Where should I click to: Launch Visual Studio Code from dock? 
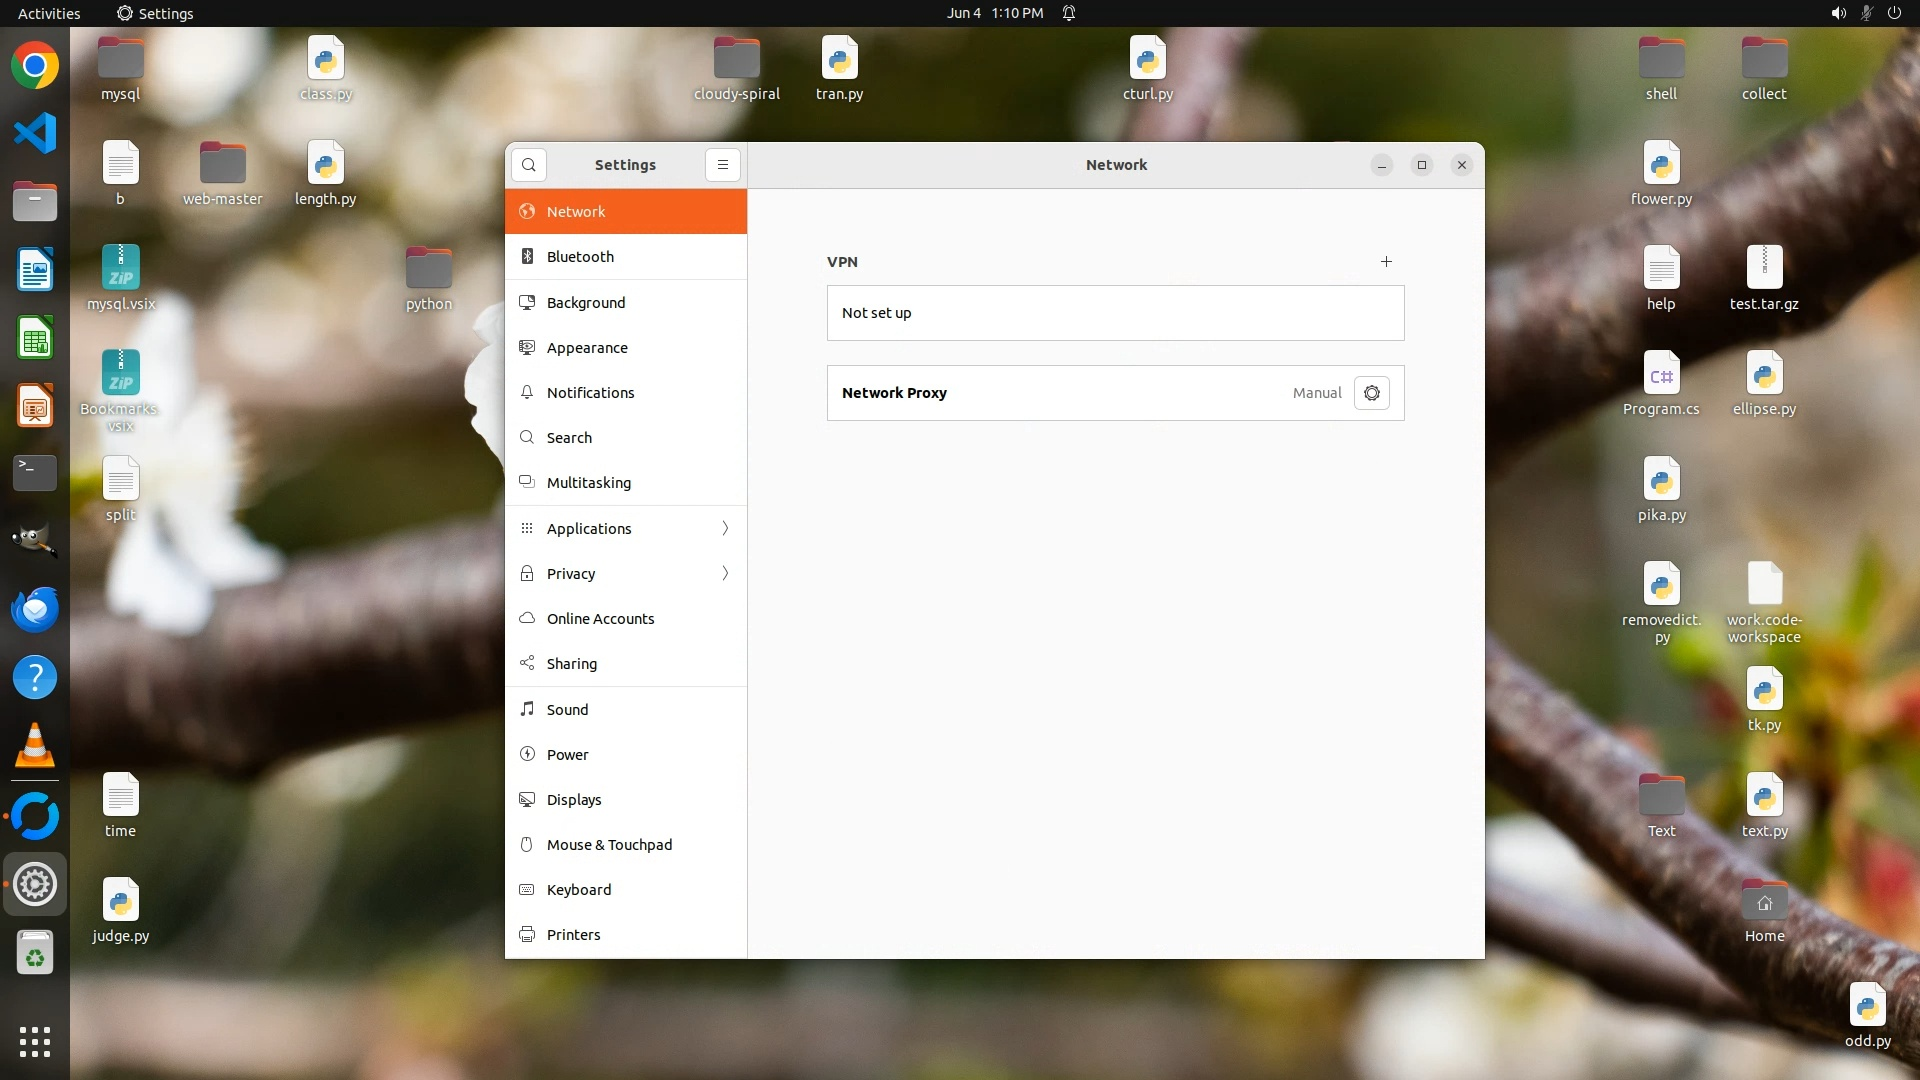click(x=35, y=133)
